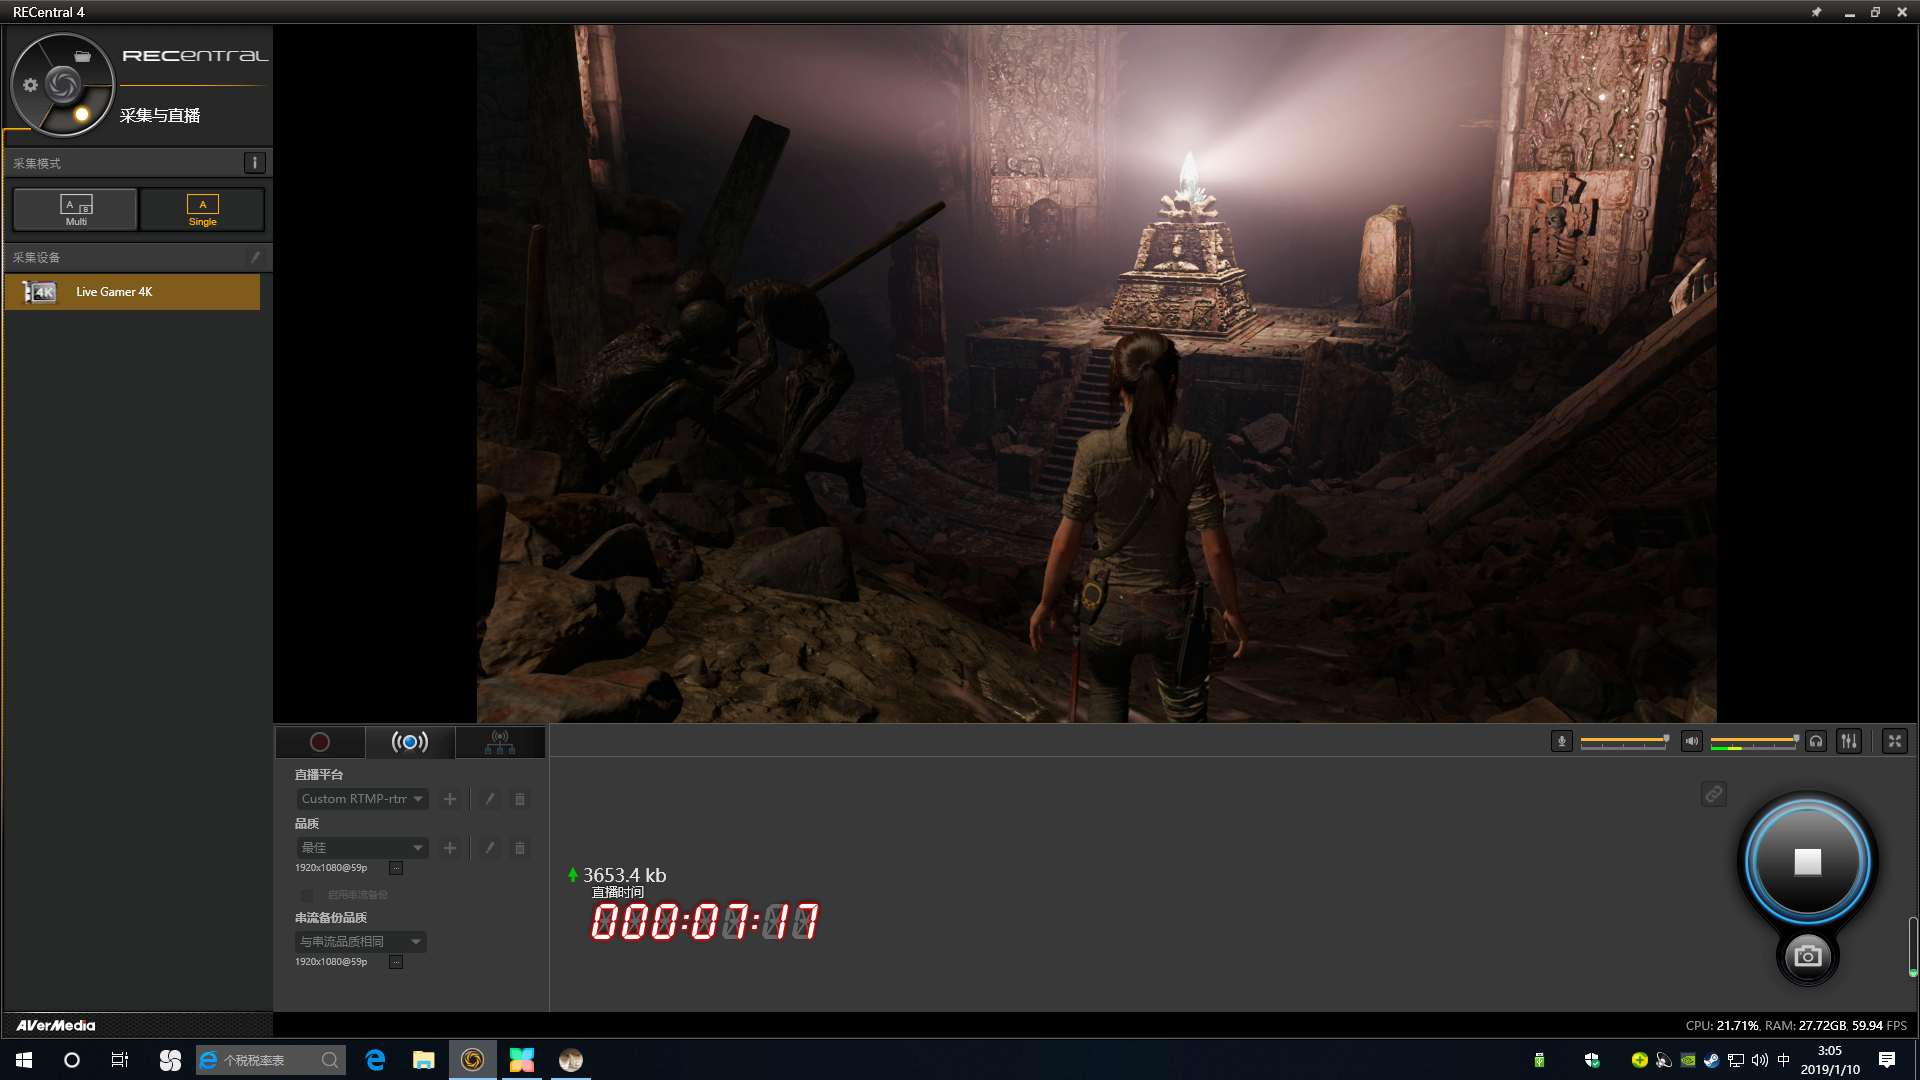Stop the live stream with the round stop button
Viewport: 1920px width, 1080px height.
[x=1807, y=862]
